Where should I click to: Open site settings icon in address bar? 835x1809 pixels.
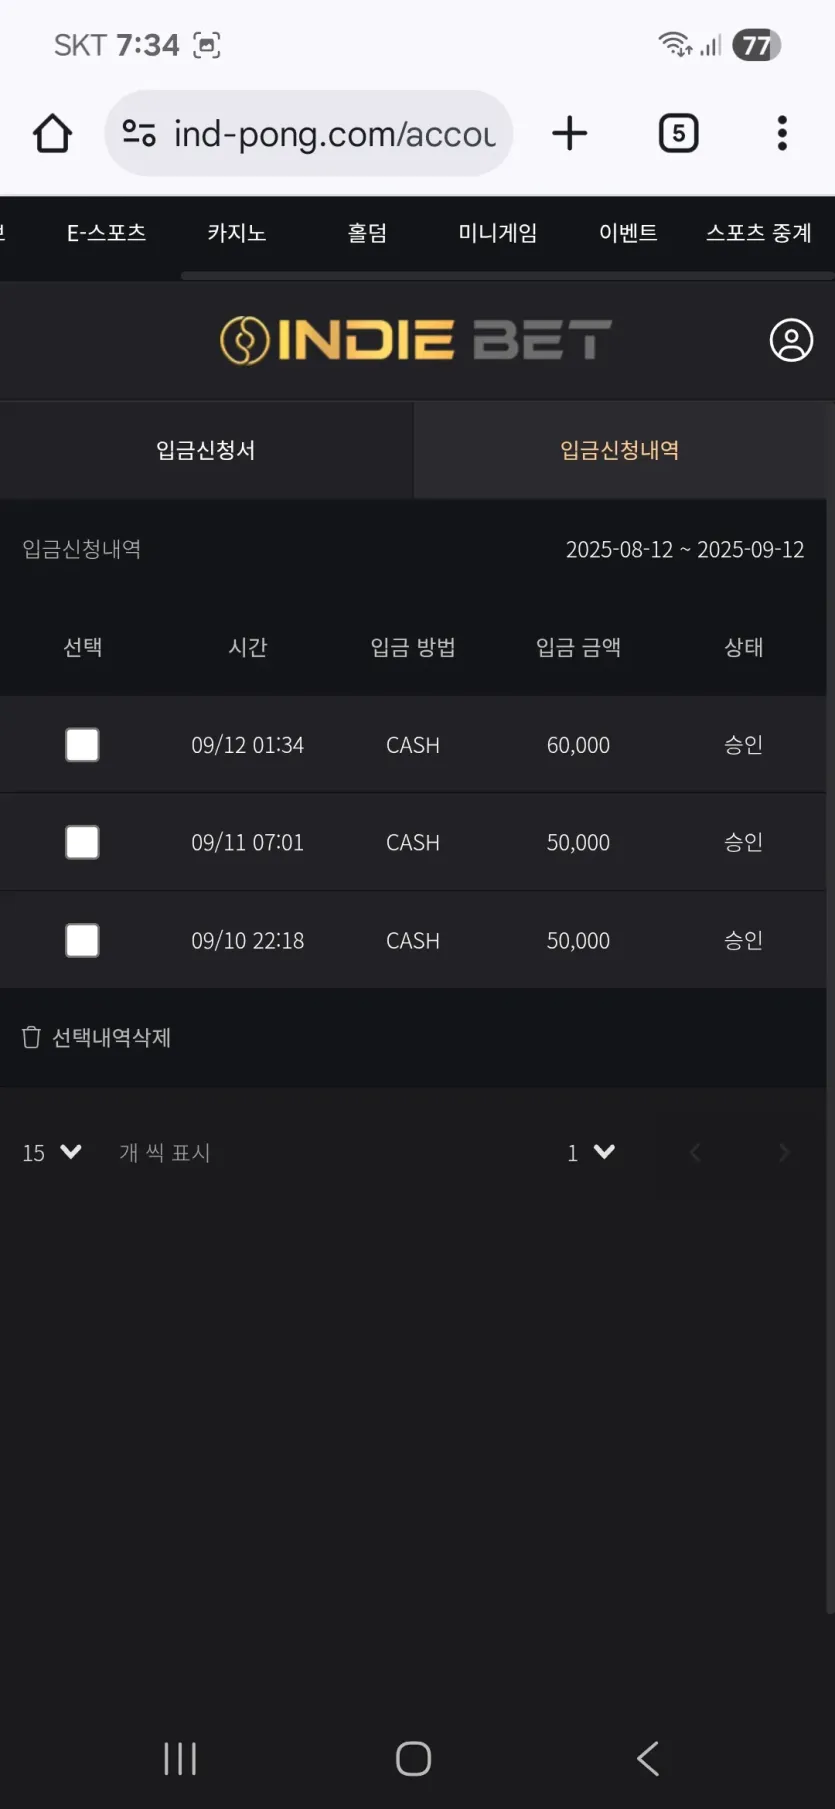pyautogui.click(x=139, y=133)
